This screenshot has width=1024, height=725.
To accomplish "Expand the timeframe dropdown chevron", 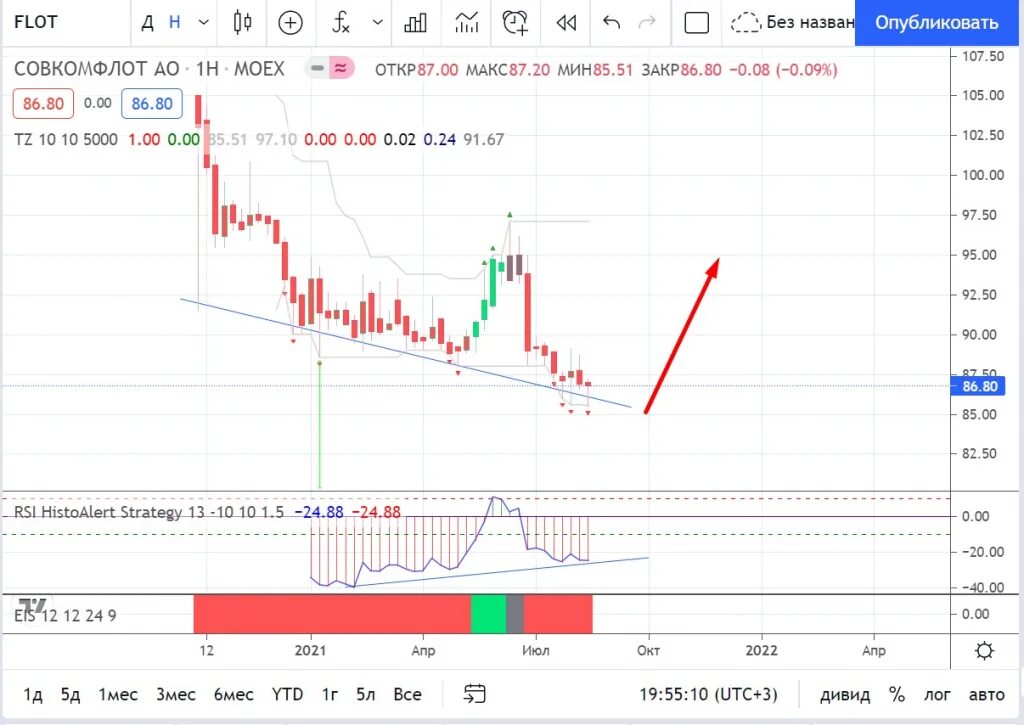I will tap(204, 23).
